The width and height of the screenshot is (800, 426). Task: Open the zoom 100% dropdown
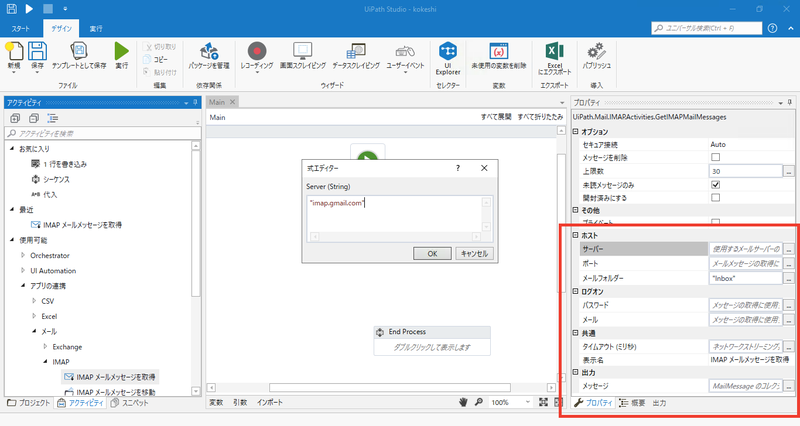click(528, 402)
